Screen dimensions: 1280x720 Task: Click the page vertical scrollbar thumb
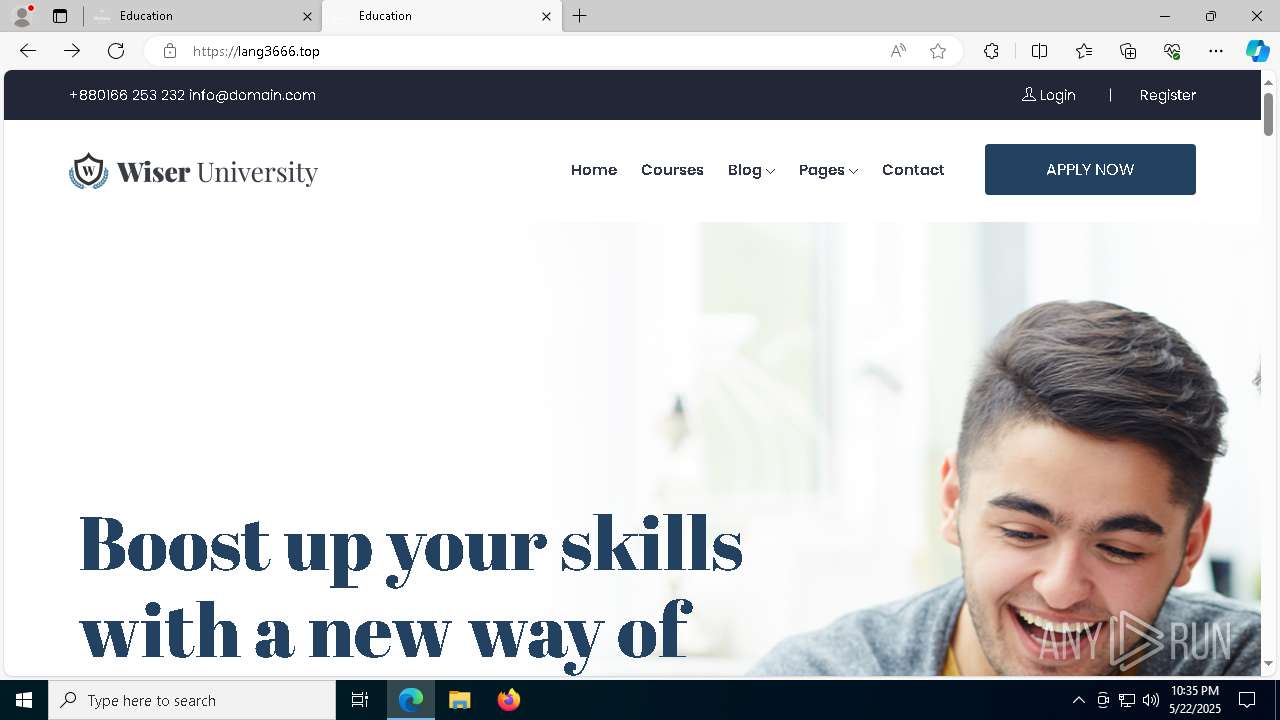point(1268,114)
